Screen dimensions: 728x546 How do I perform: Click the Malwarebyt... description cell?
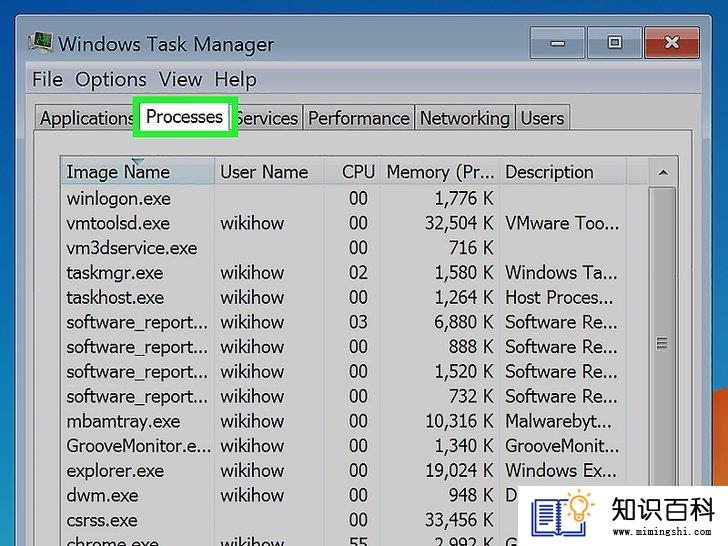pos(559,421)
